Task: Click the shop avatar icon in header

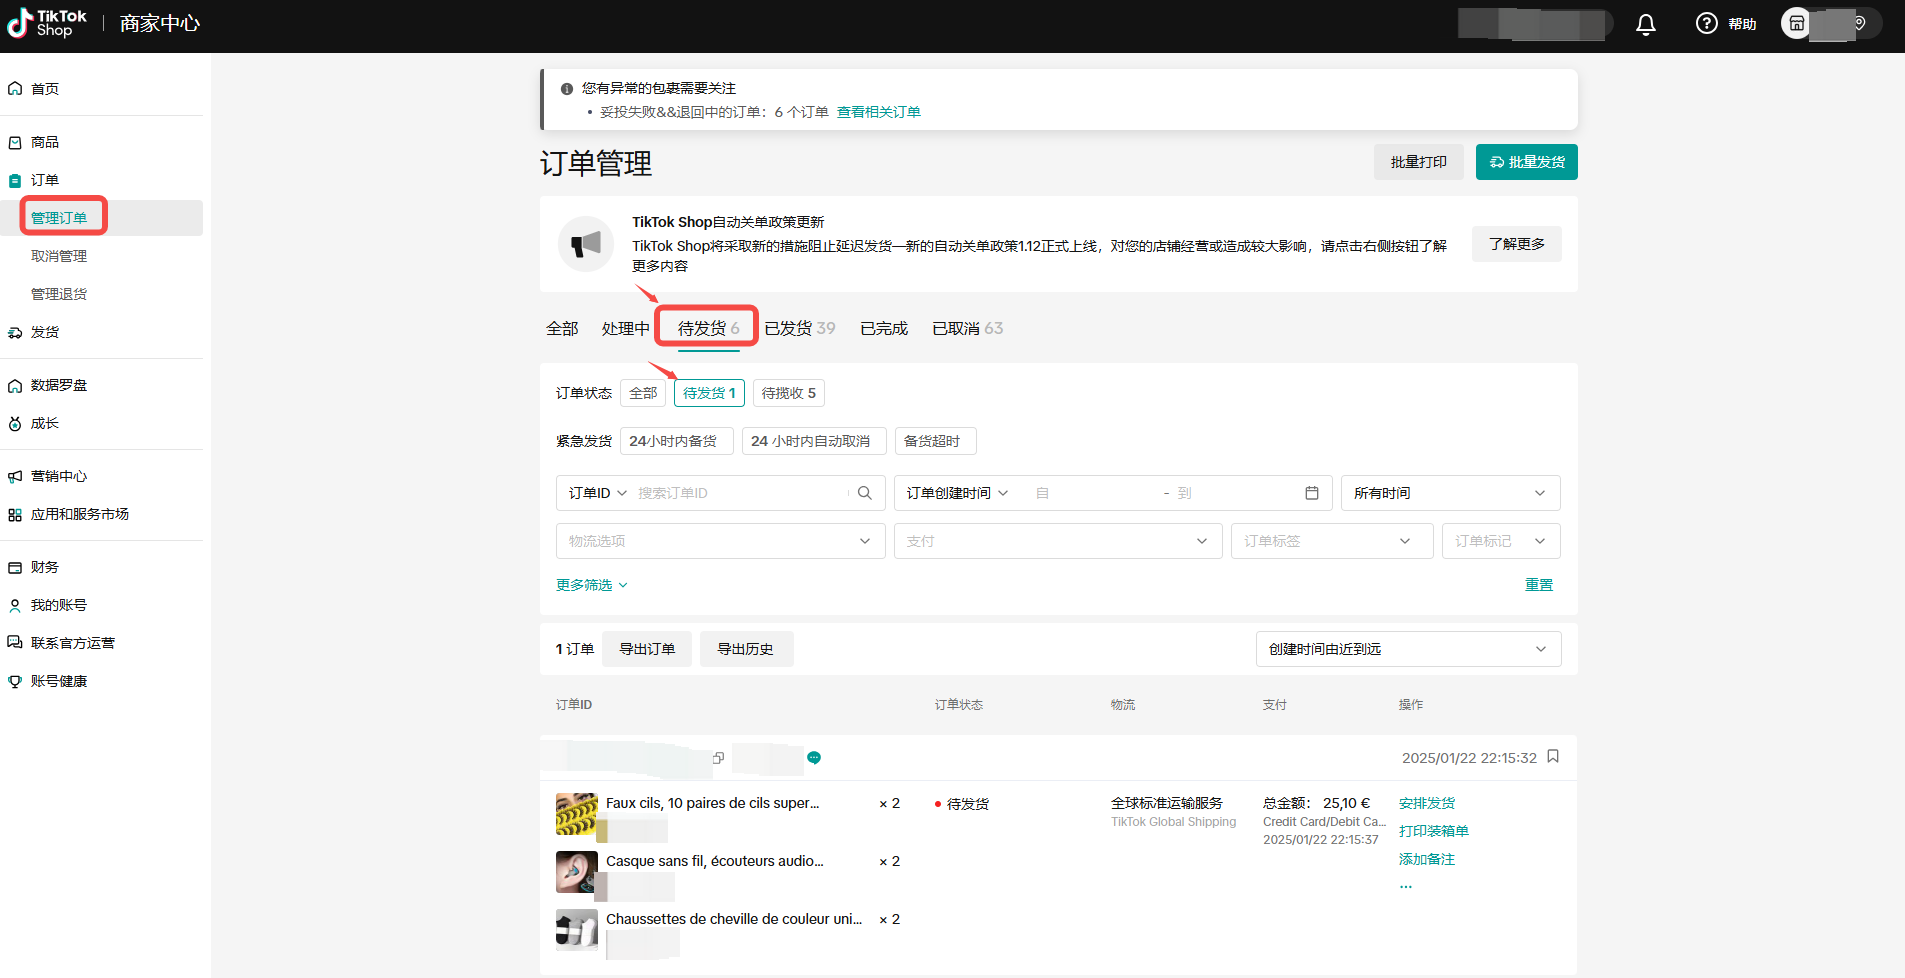Action: (1796, 23)
